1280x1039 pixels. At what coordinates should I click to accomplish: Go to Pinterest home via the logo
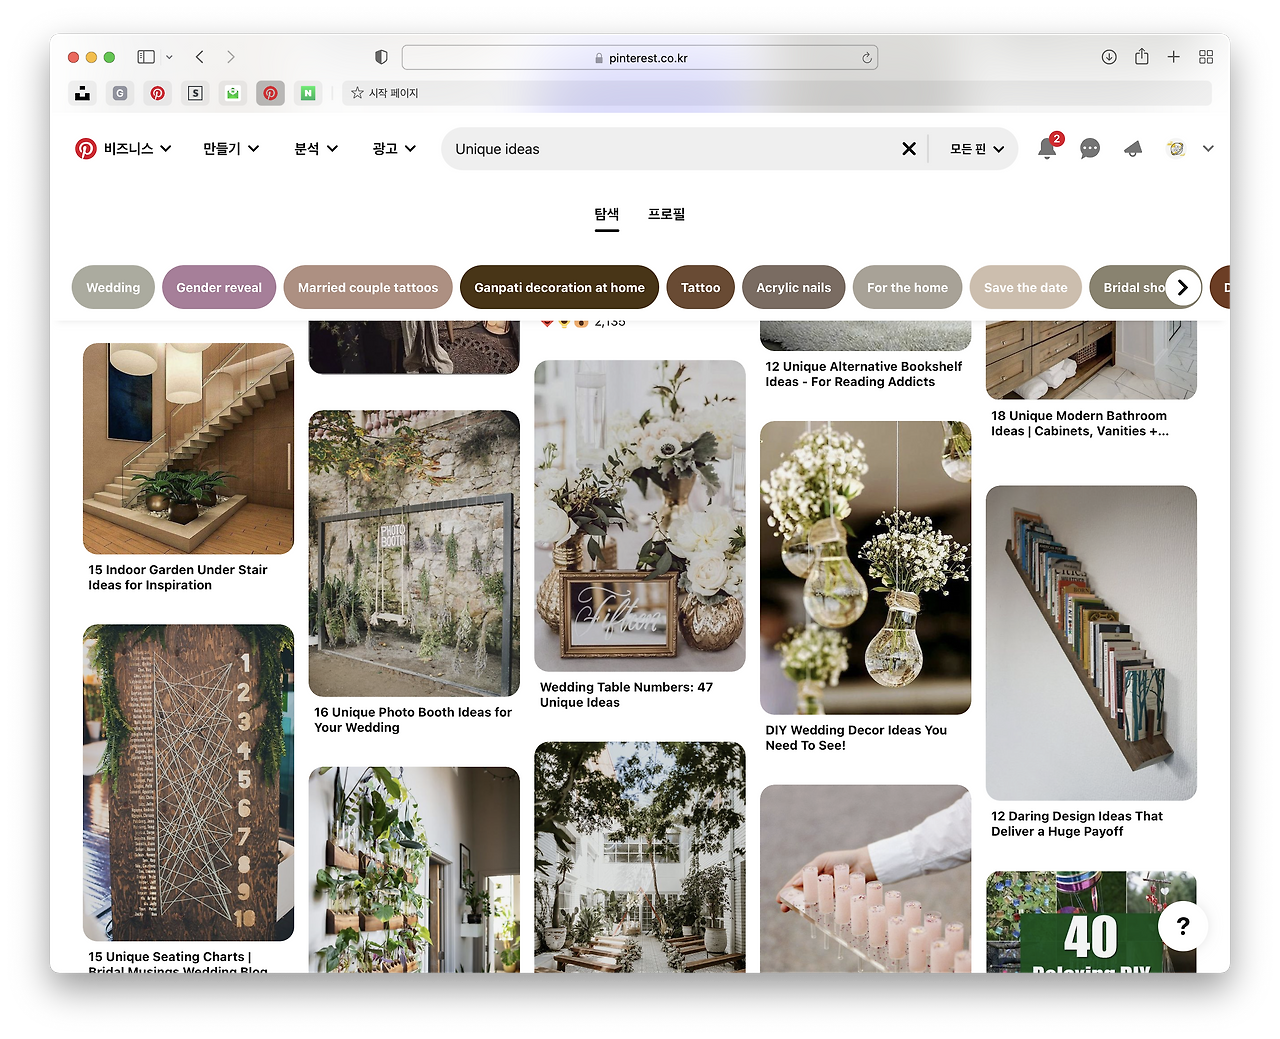tap(86, 149)
